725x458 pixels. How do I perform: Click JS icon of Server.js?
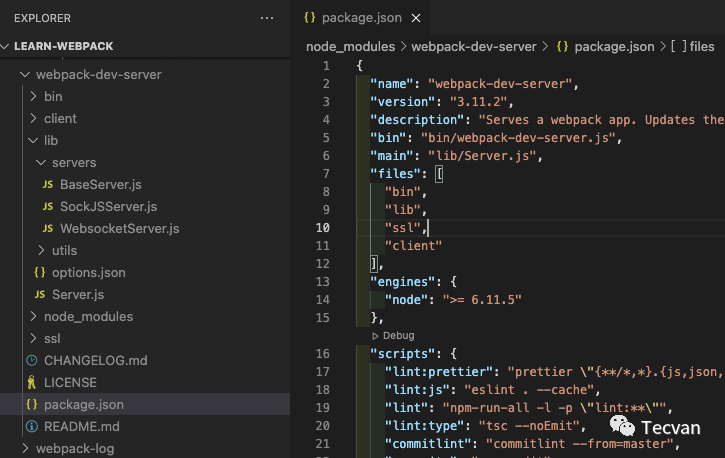pyautogui.click(x=40, y=294)
